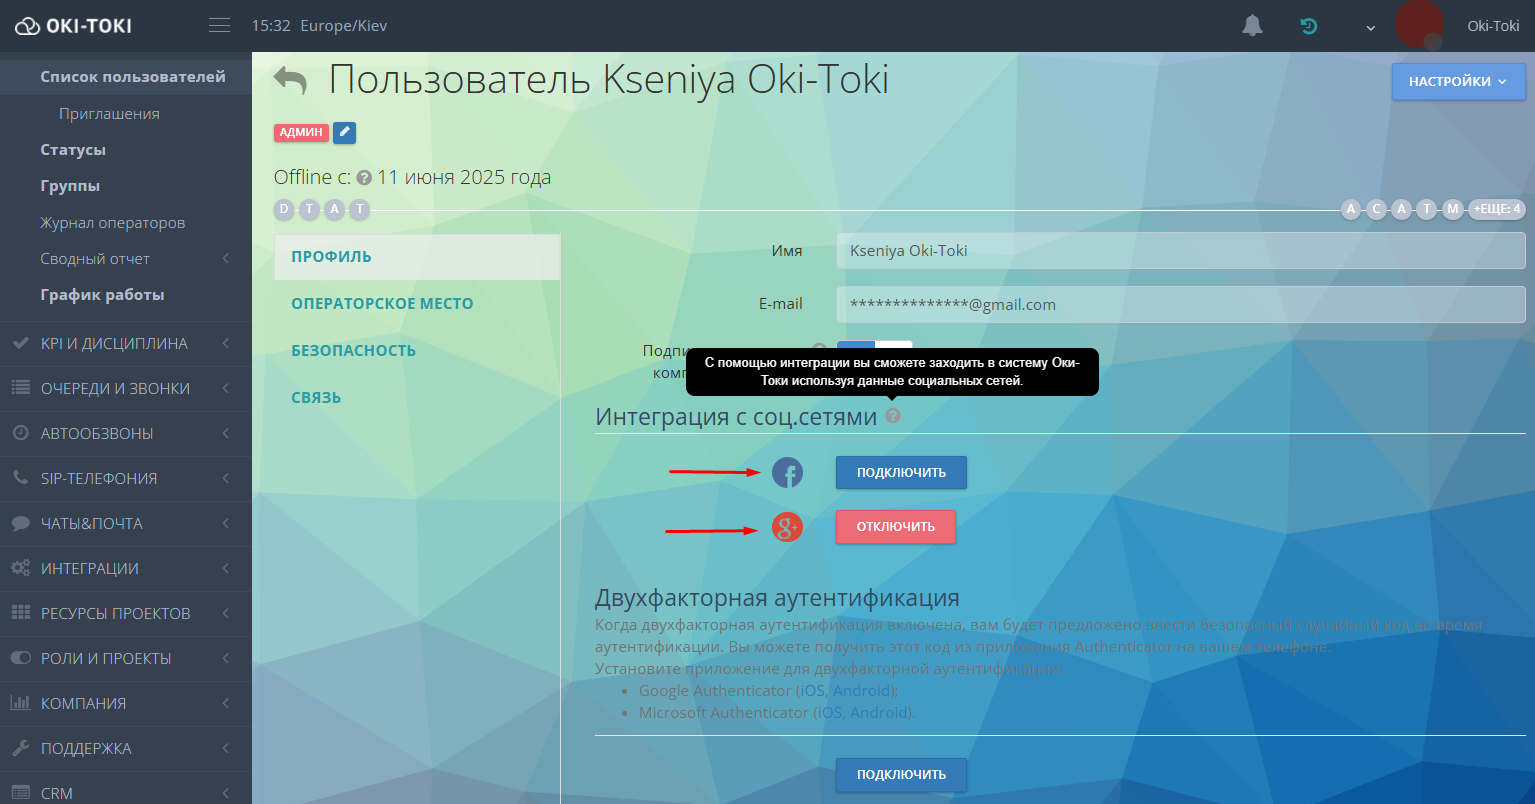
Task: Open Приглашения in sidebar
Action: (109, 114)
